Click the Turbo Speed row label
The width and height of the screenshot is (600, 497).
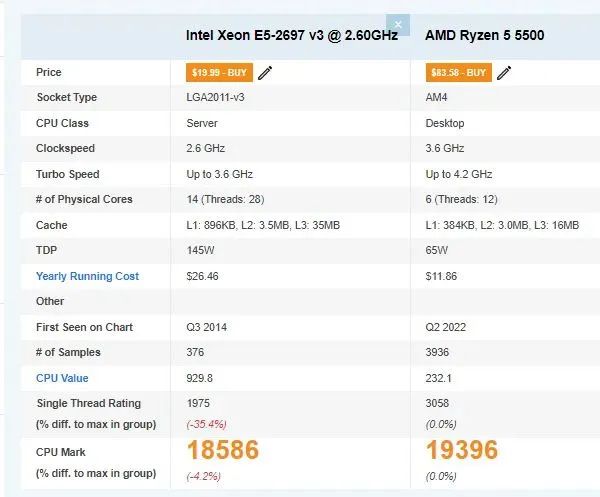point(68,174)
